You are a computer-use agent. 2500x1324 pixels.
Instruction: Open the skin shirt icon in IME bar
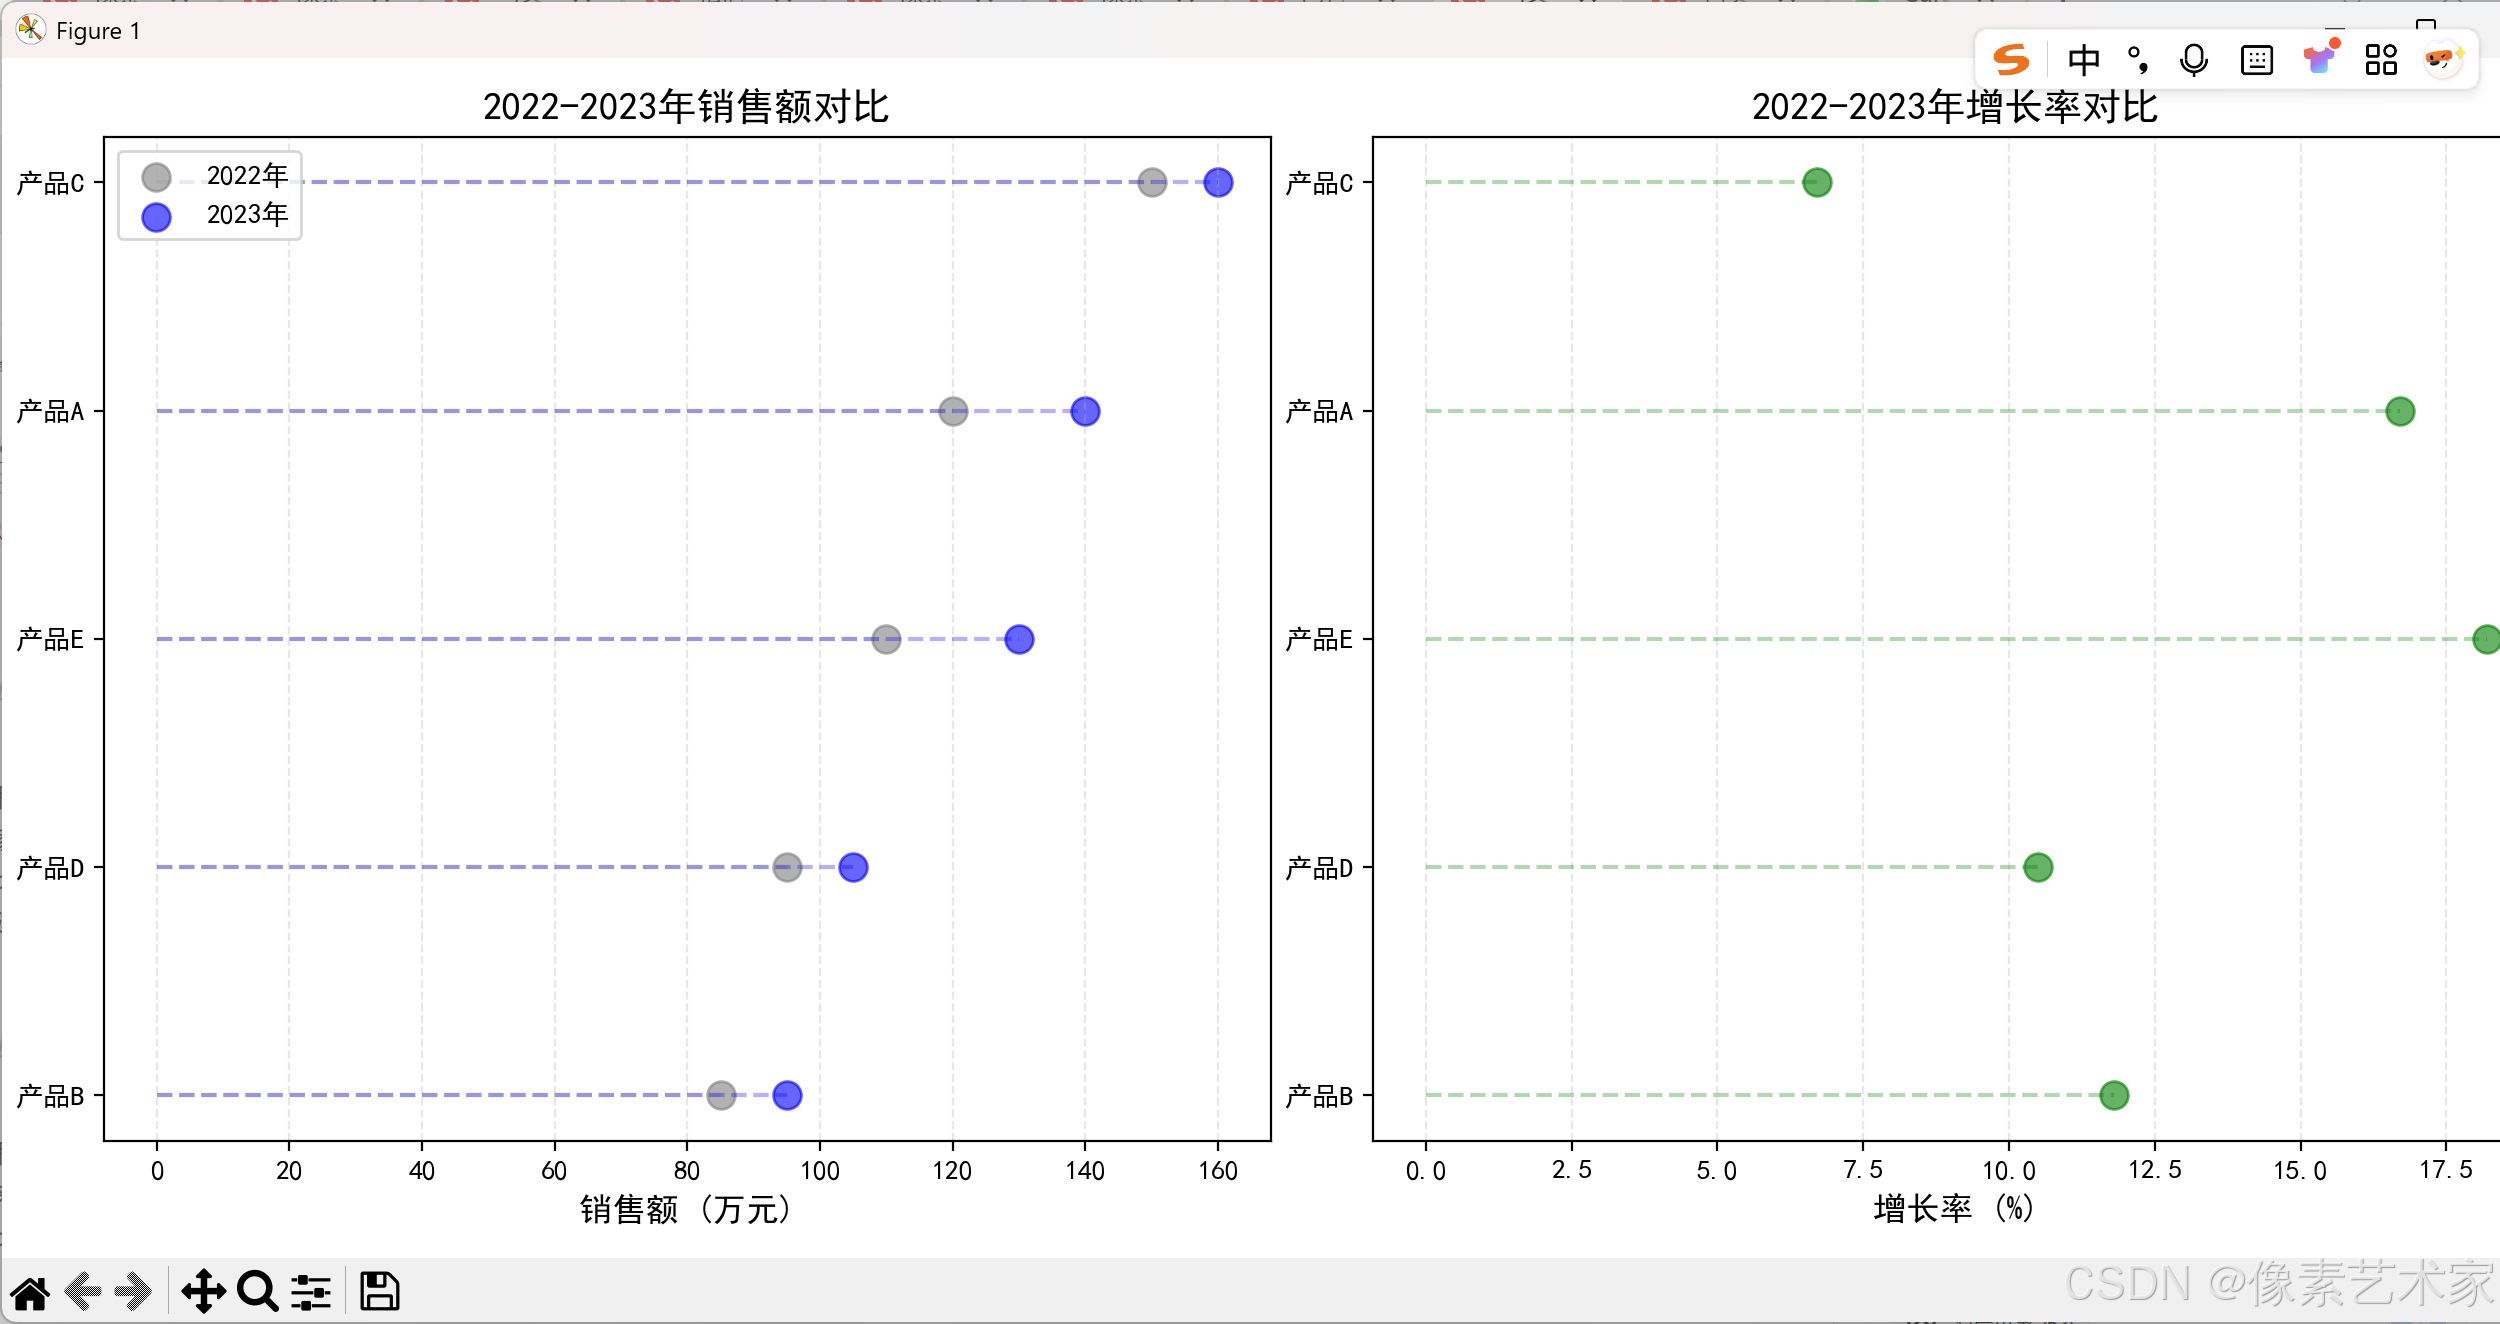2320,58
